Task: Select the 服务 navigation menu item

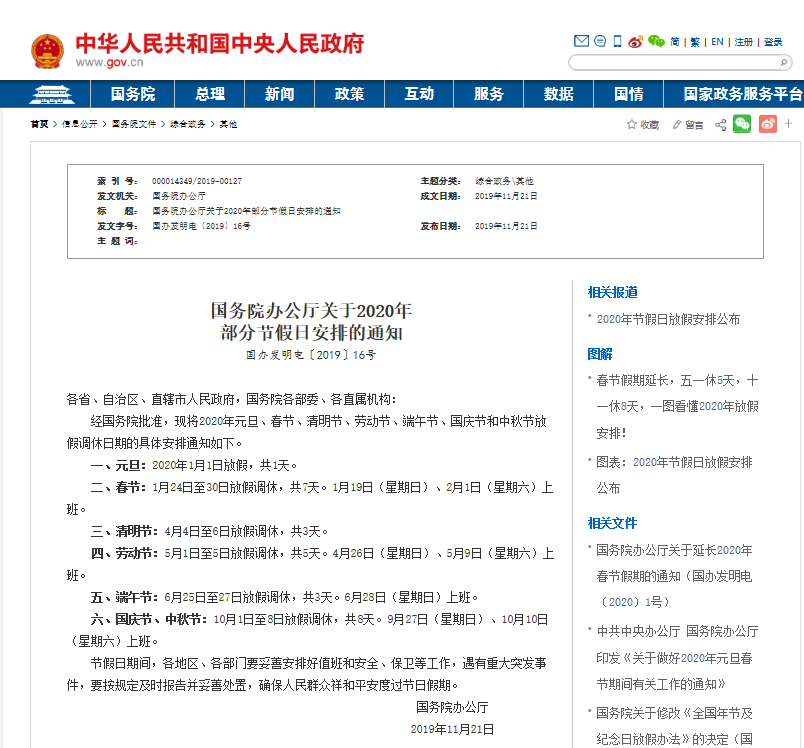Action: (489, 94)
